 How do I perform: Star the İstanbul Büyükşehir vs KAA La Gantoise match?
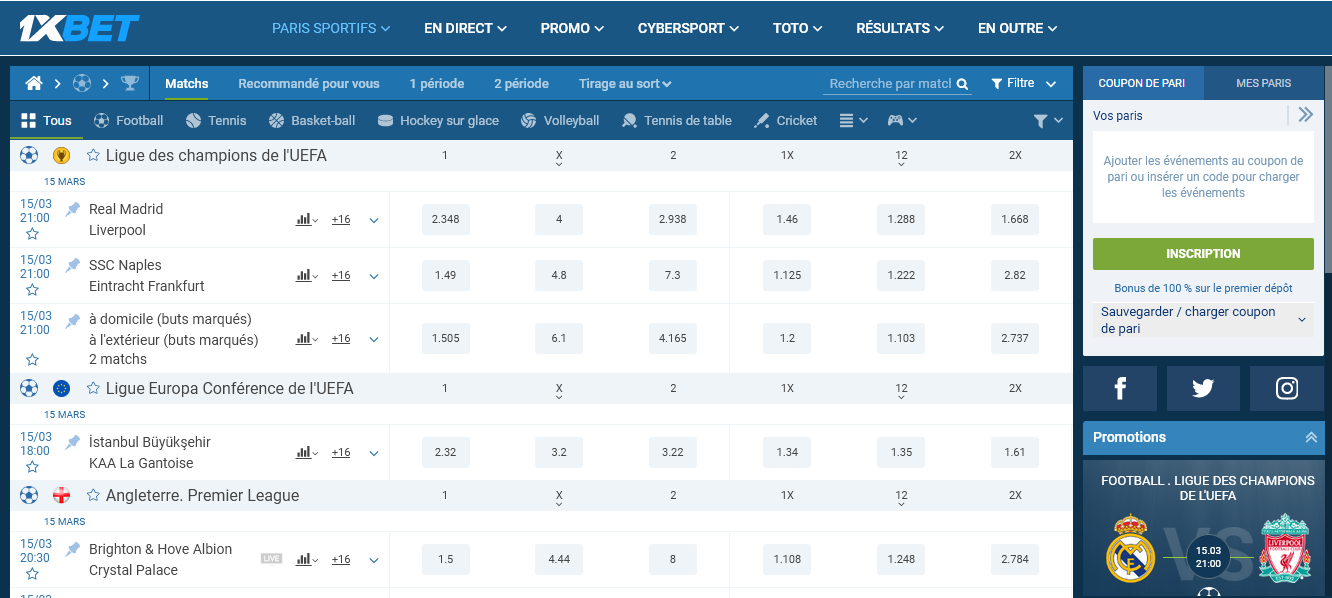(32, 467)
